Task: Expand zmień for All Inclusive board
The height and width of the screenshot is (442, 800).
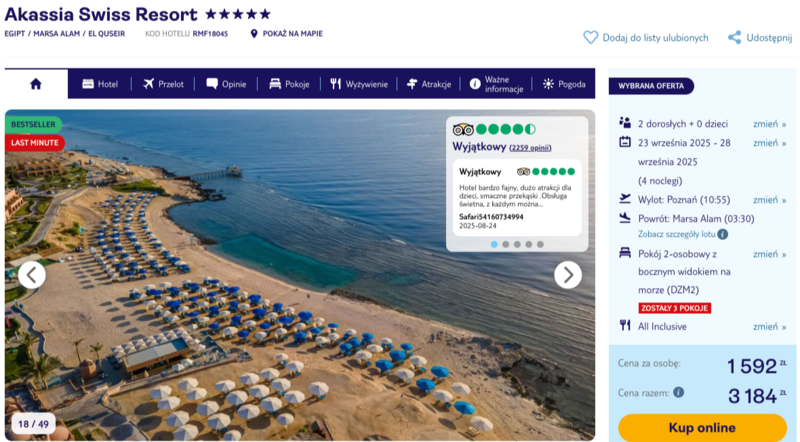Action: click(x=767, y=326)
